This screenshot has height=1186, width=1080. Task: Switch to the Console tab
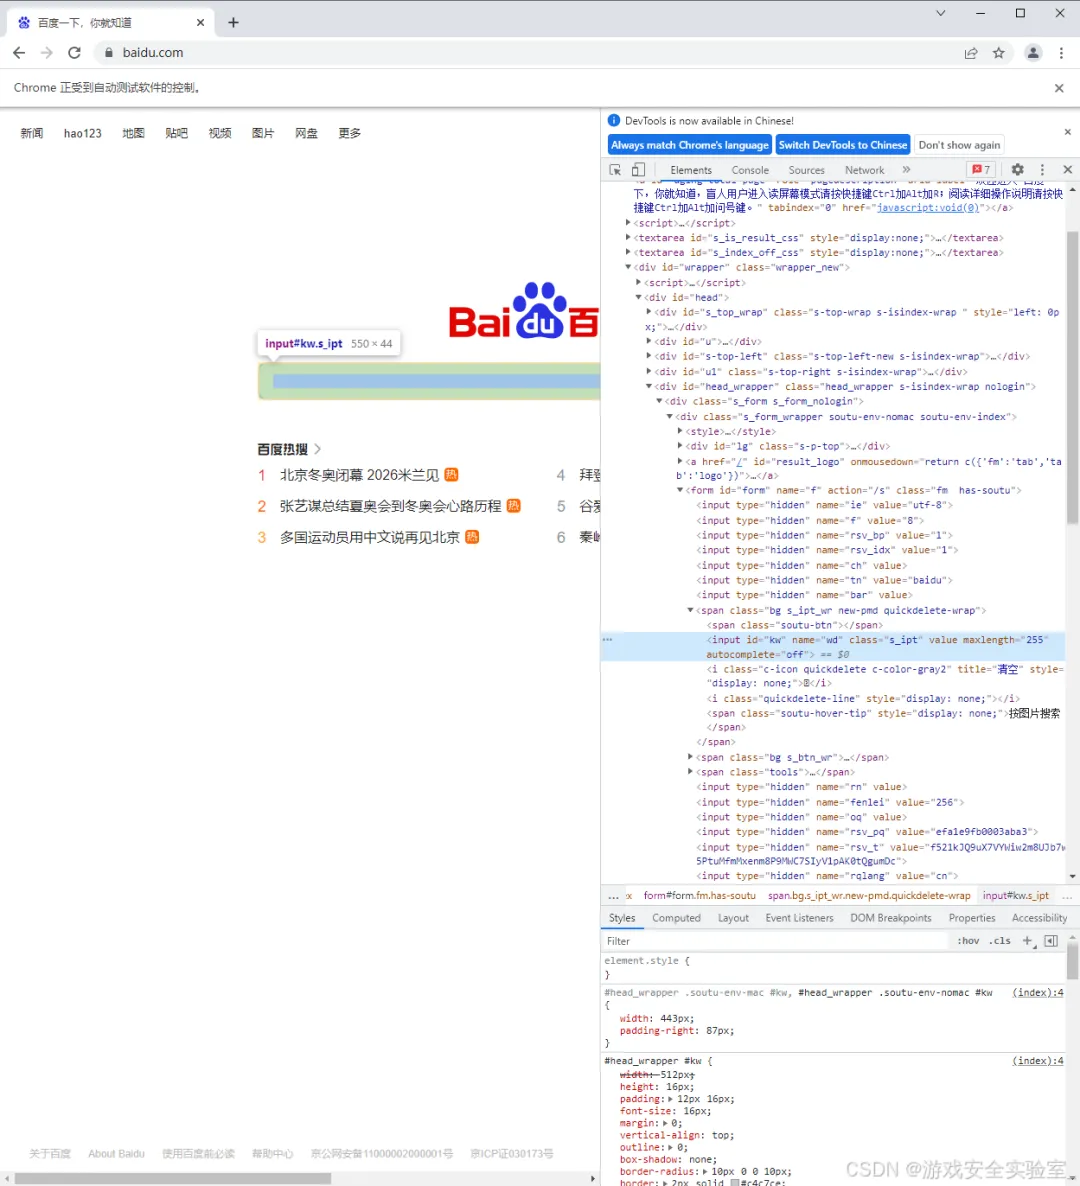tap(749, 170)
